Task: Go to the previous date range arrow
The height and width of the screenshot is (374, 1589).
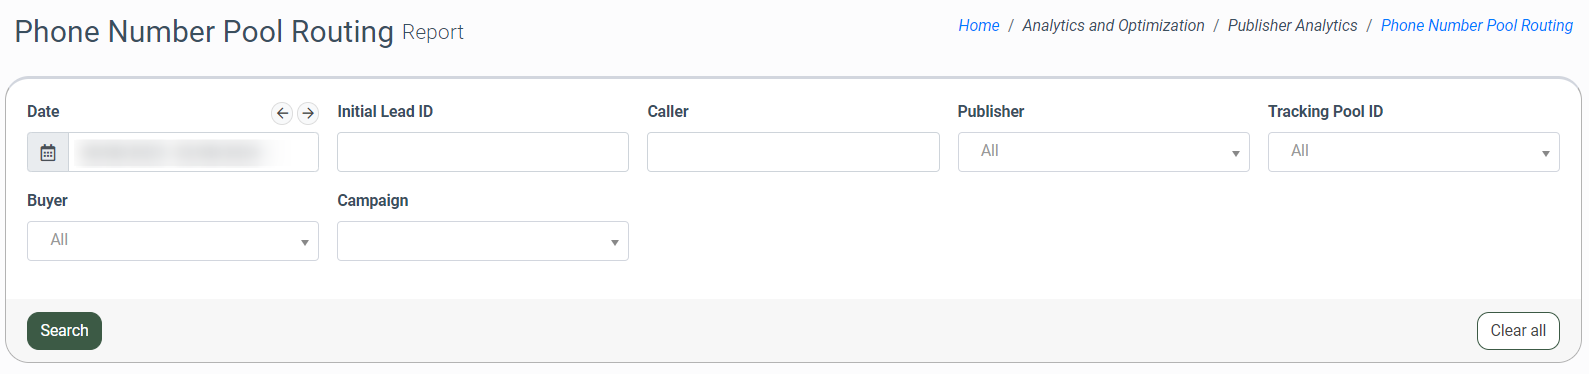Action: 282,113
